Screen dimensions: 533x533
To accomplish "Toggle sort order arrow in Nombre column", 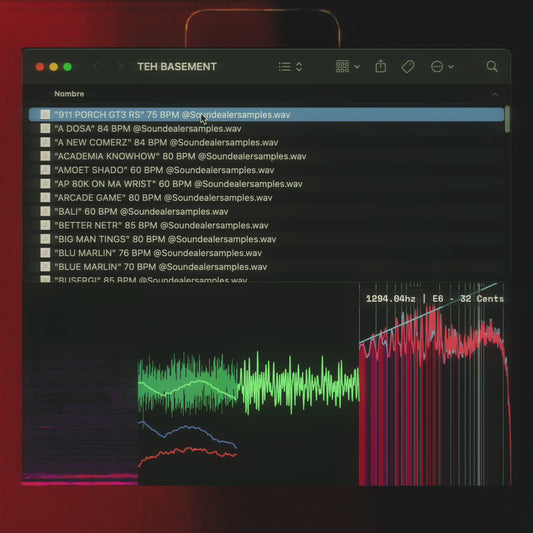I will click(495, 94).
